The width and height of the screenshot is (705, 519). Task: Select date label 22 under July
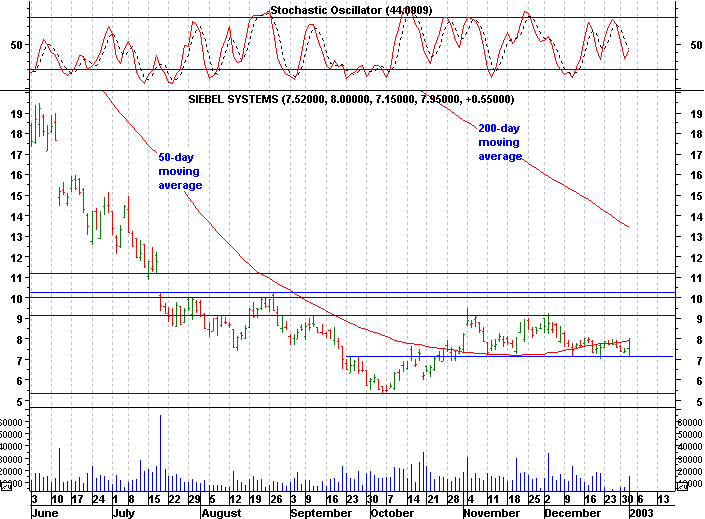[174, 499]
